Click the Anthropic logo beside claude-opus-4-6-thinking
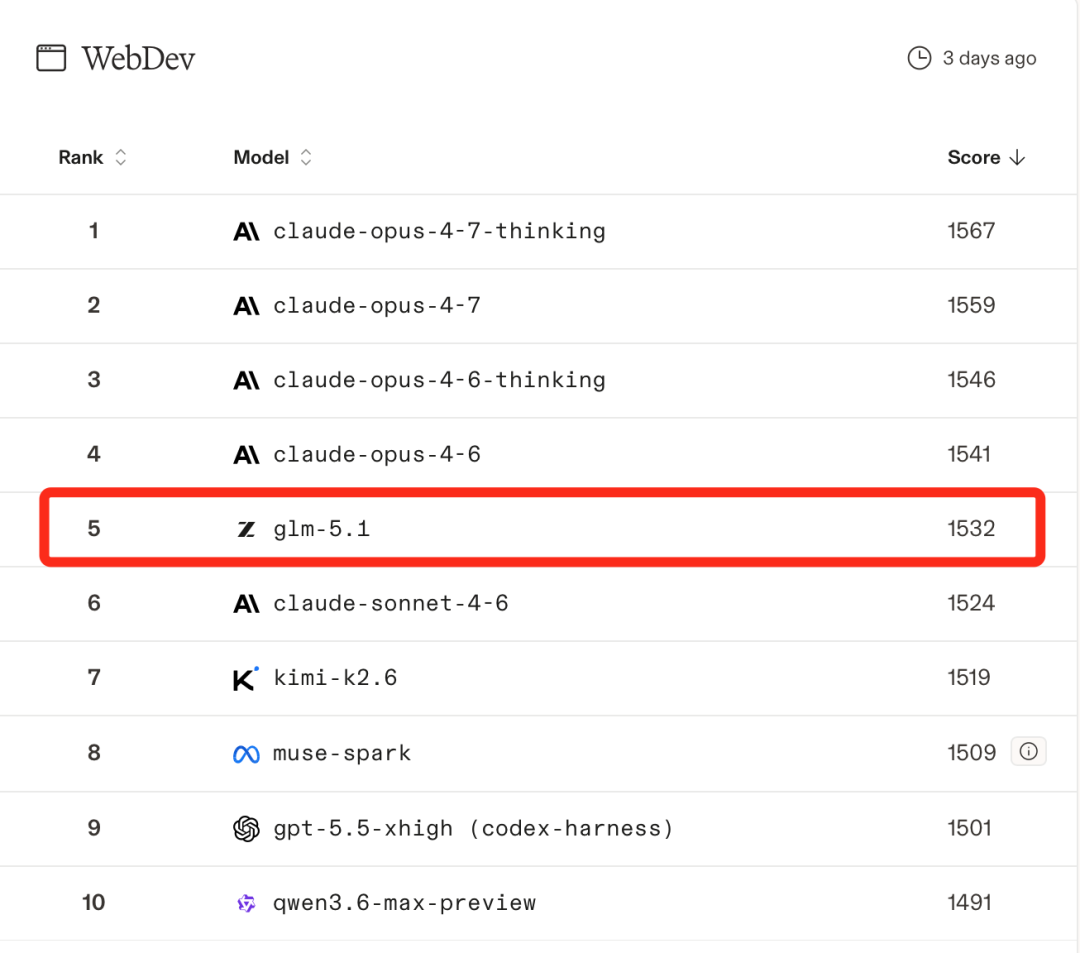The width and height of the screenshot is (1080, 953). pos(246,380)
